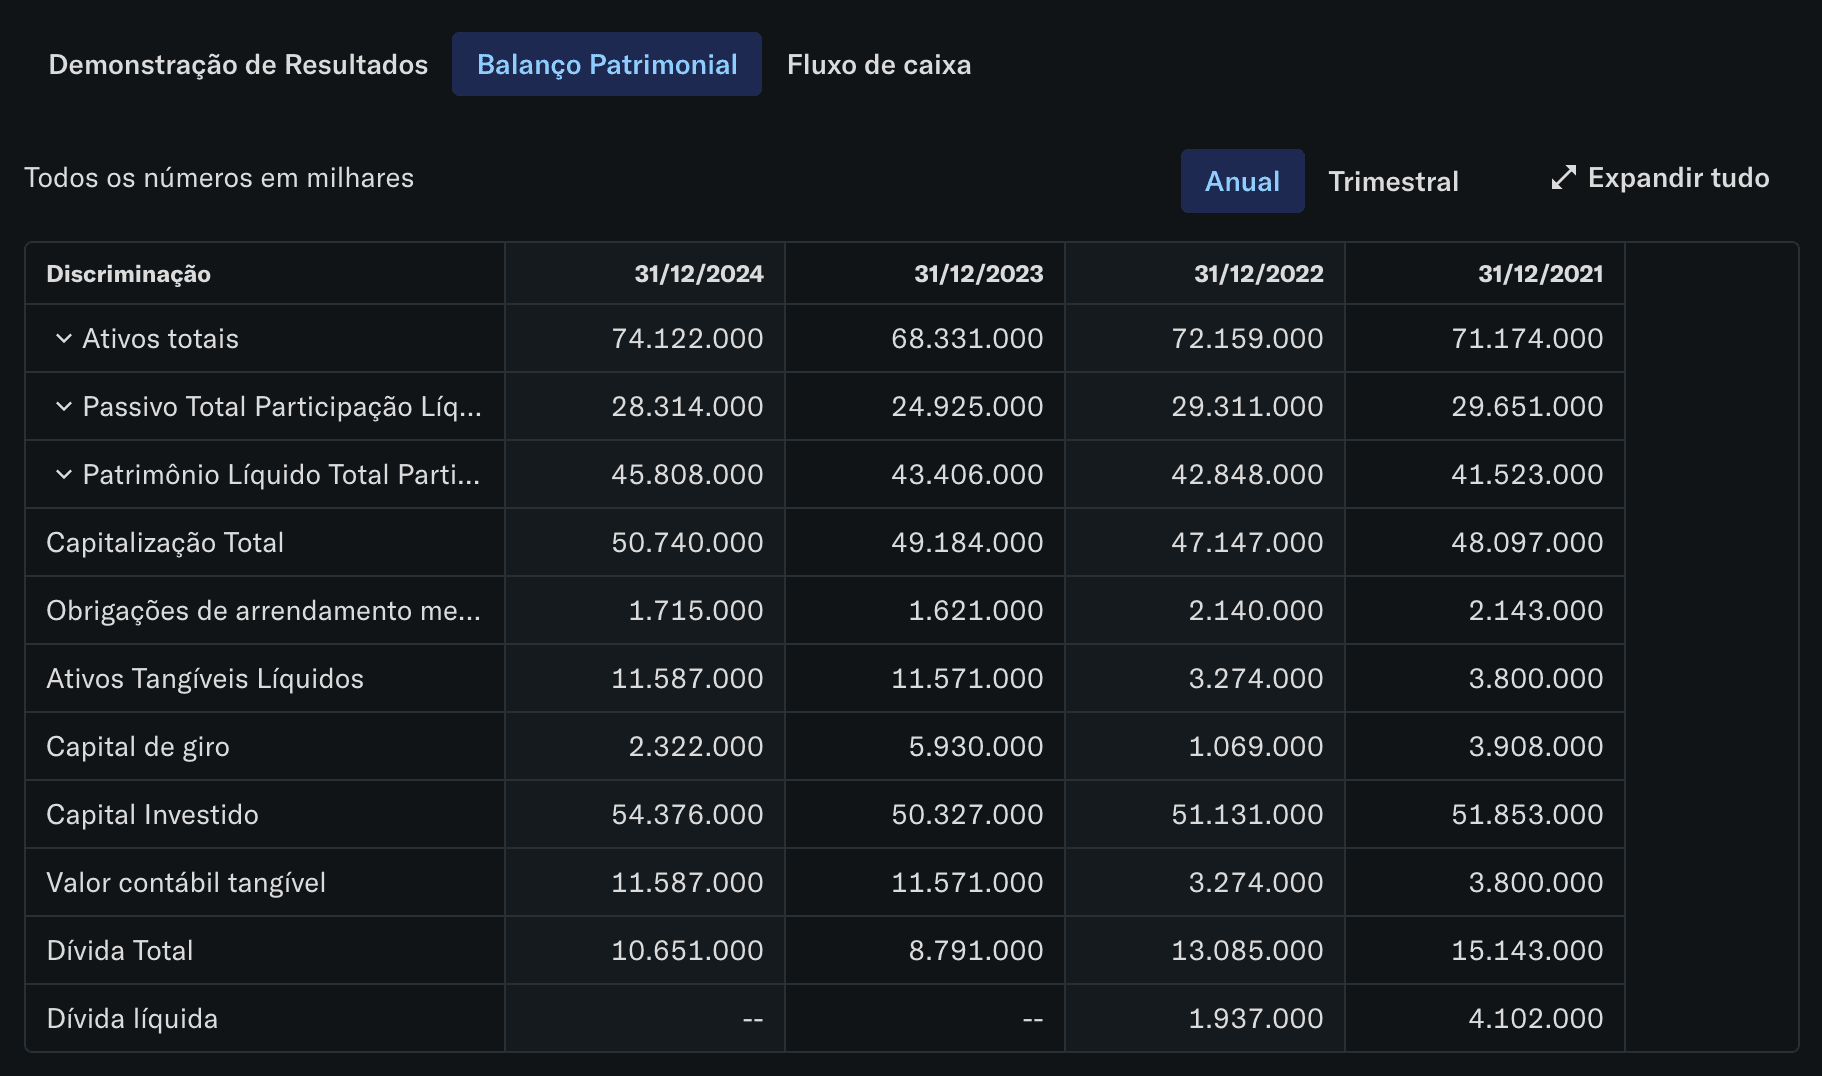This screenshot has width=1822, height=1076.
Task: Open the Fluxo de caixa tab
Action: tap(879, 65)
